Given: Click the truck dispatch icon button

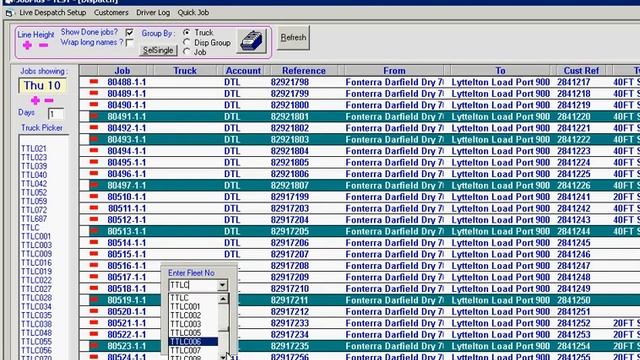Looking at the screenshot, I should point(251,41).
